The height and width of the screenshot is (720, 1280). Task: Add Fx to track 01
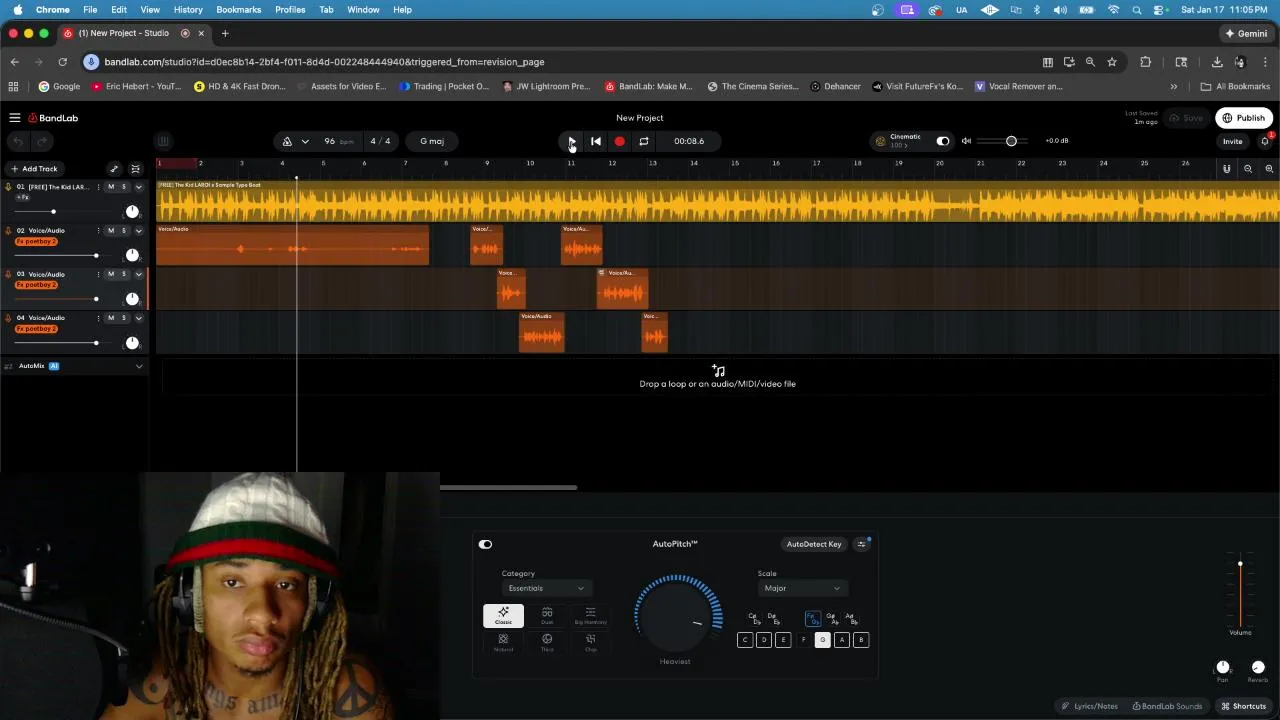(23, 197)
